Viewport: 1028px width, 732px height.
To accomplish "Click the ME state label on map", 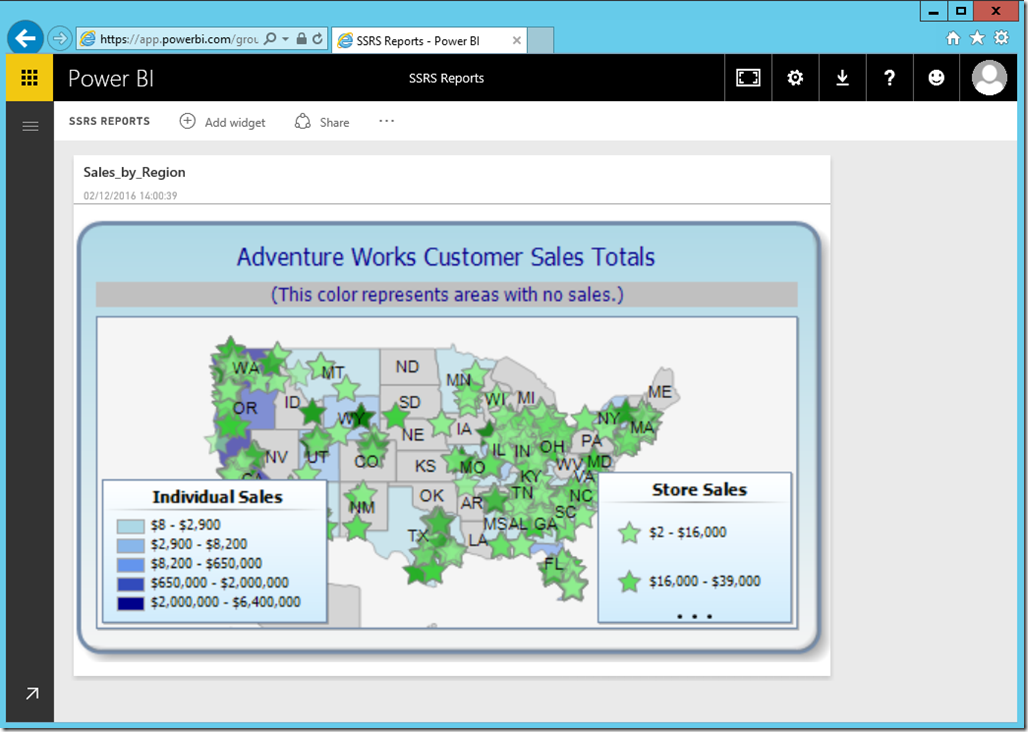I will [660, 392].
